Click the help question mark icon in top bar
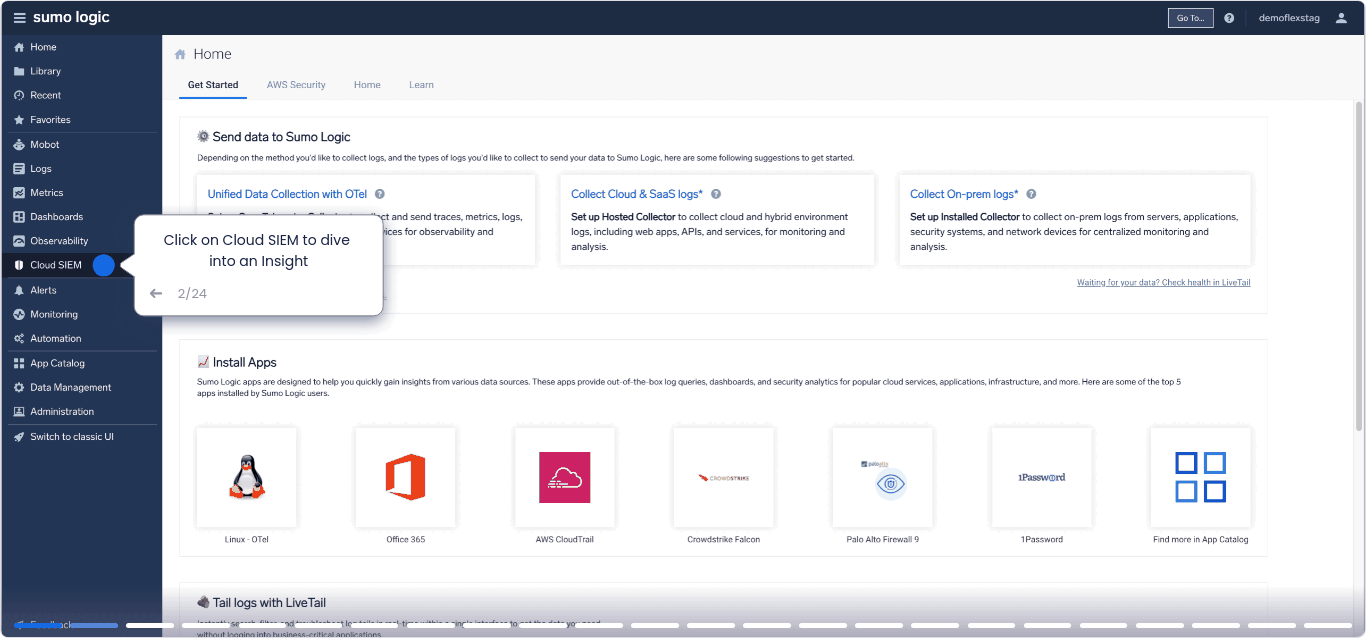This screenshot has height=638, width=1366. (1229, 18)
